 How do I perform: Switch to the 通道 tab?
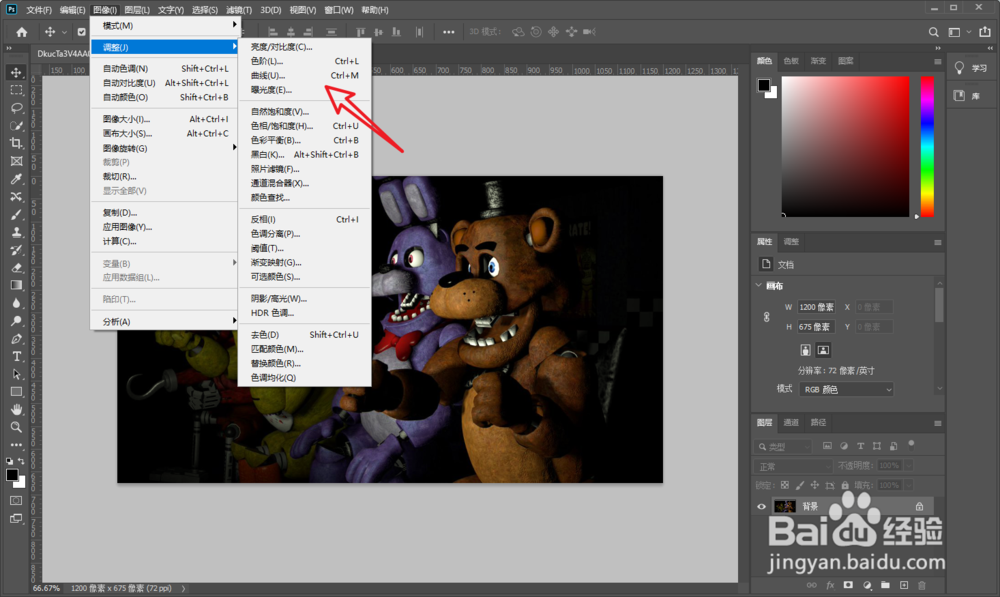791,422
